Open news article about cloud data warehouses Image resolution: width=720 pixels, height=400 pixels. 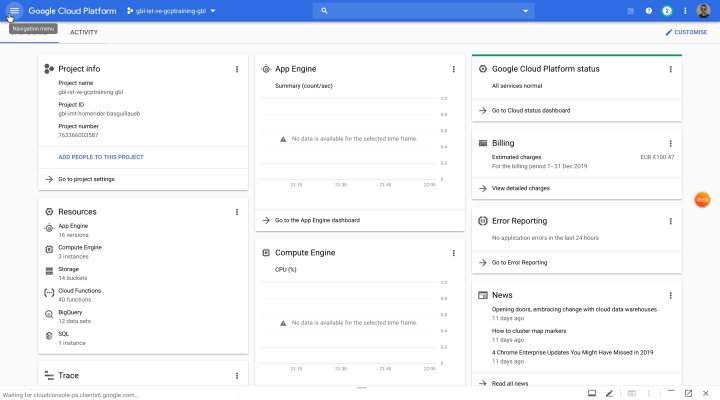pos(574,310)
